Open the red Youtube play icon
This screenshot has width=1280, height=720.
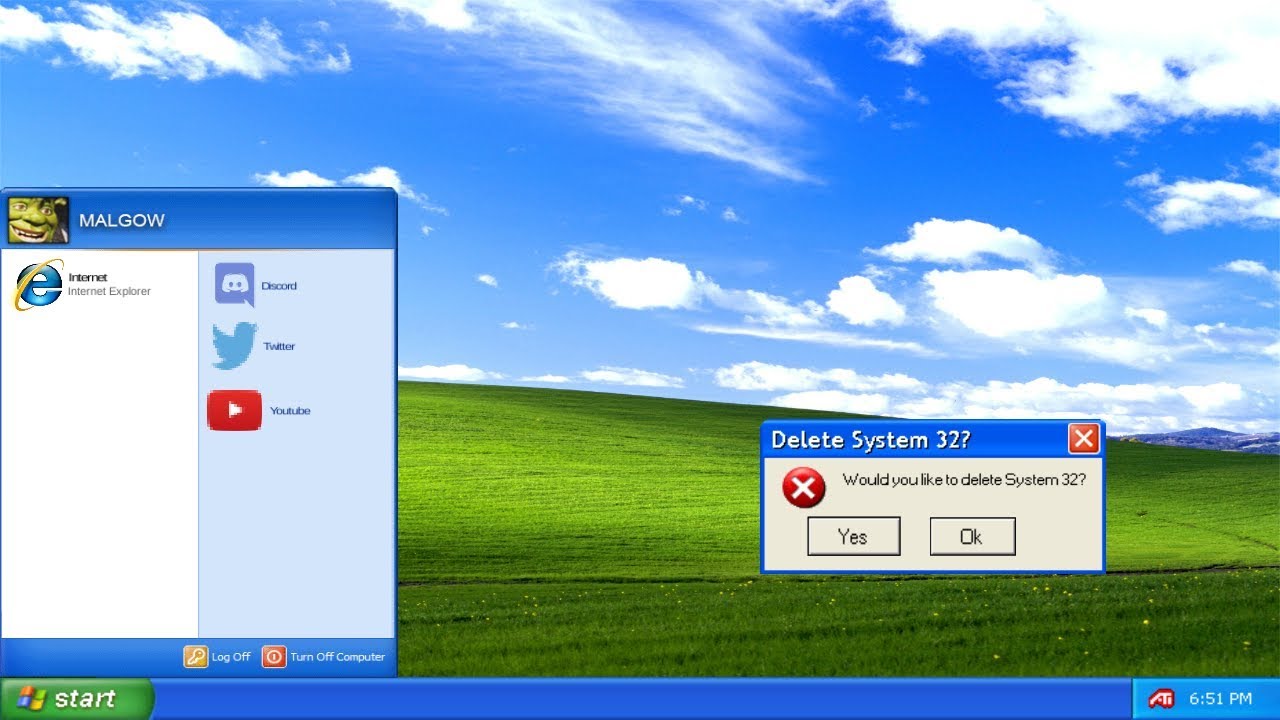[234, 410]
